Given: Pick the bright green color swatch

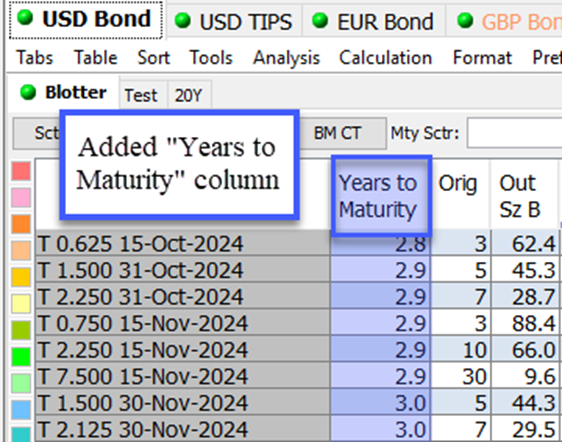Looking at the screenshot, I should click(x=21, y=357).
